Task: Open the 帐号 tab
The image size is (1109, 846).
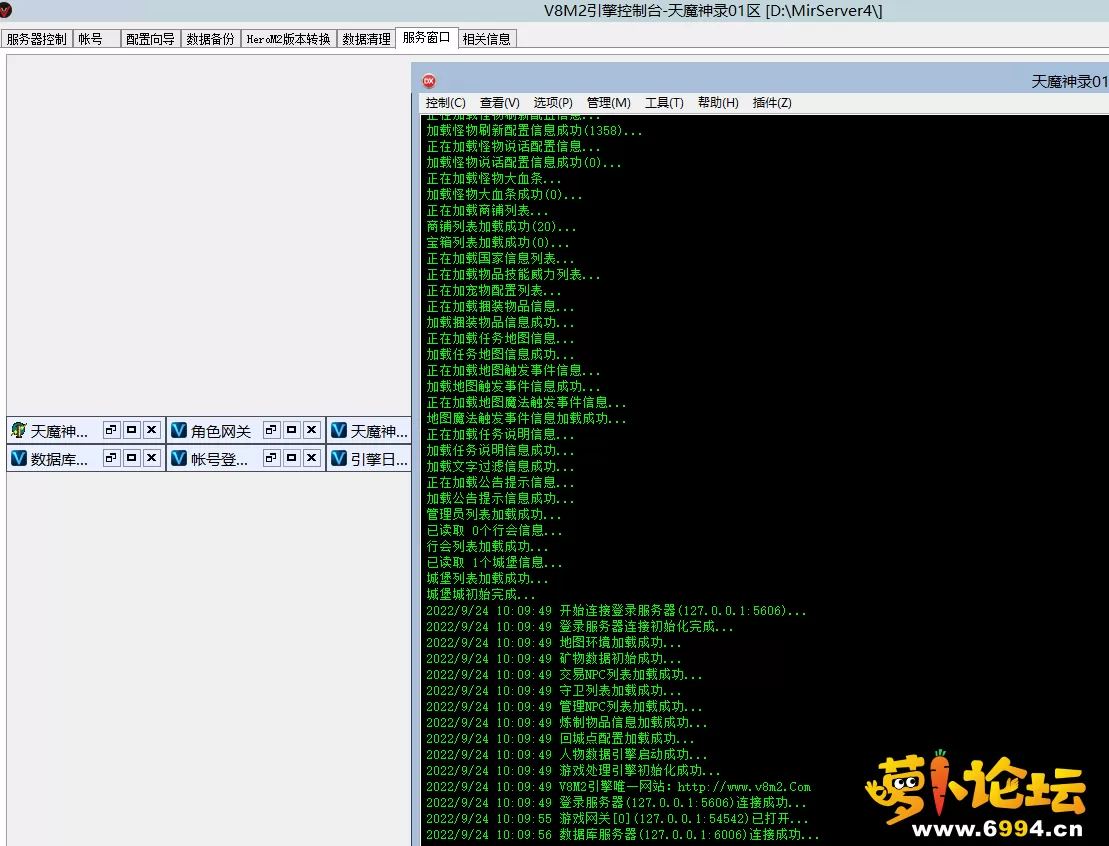Action: pyautogui.click(x=96, y=39)
